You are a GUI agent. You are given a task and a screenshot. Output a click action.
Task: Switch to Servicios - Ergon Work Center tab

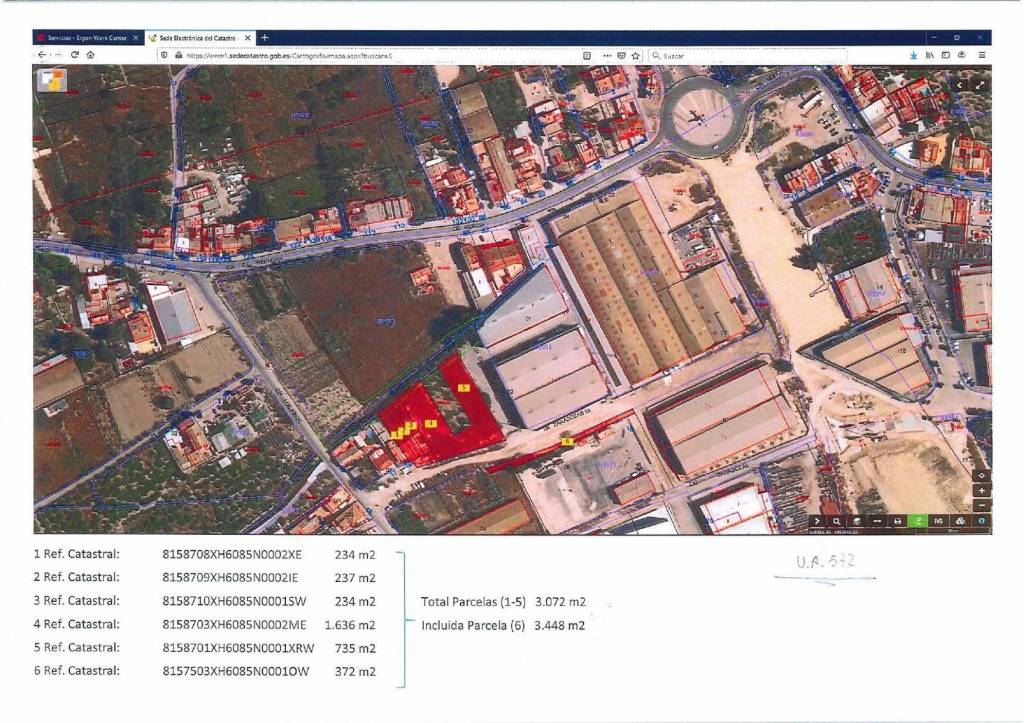tap(83, 38)
